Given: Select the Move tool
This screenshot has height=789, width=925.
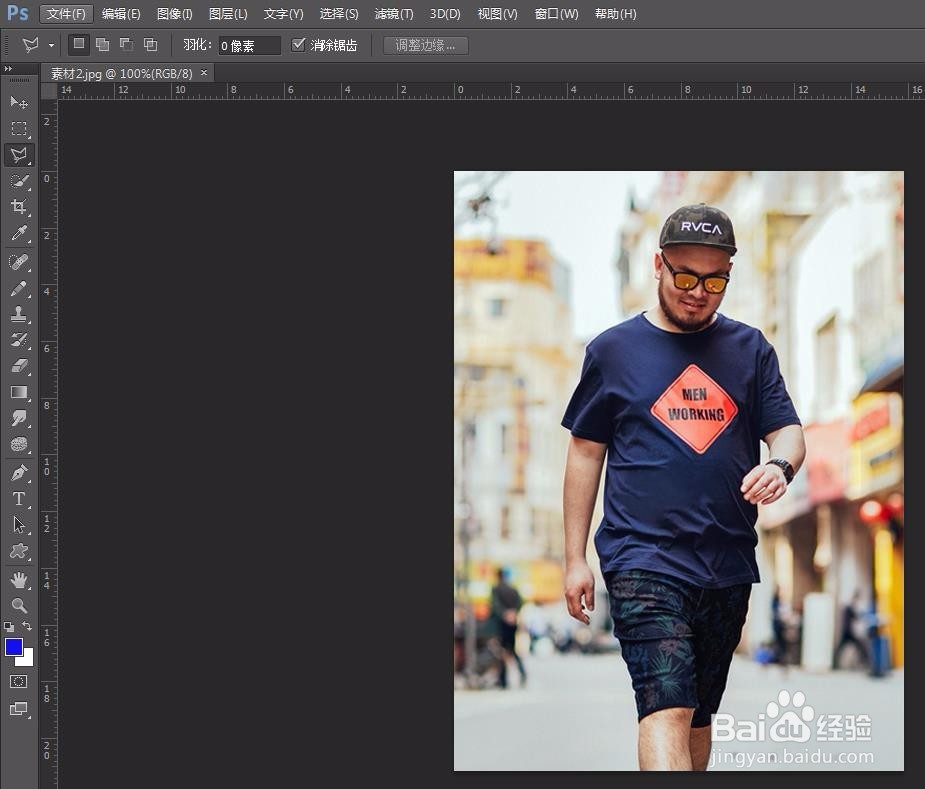Looking at the screenshot, I should click(x=19, y=103).
